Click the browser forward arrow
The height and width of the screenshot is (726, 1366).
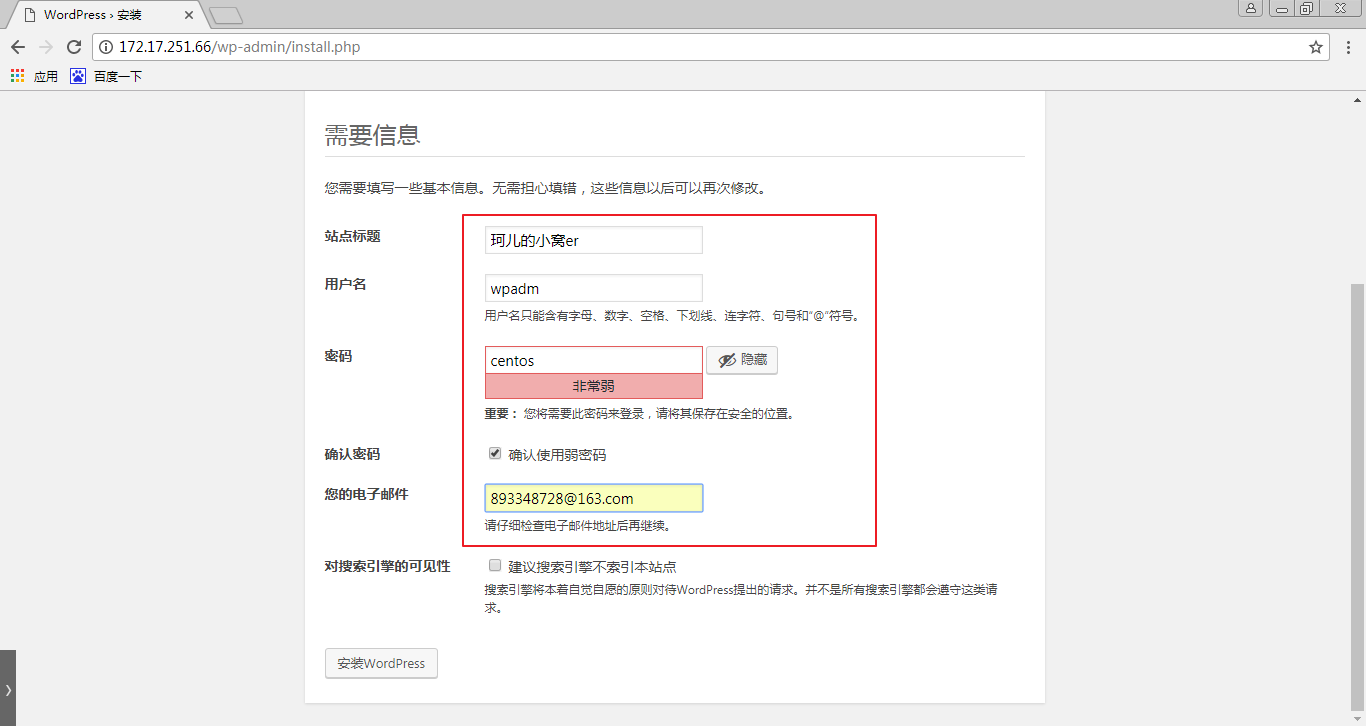click(46, 47)
